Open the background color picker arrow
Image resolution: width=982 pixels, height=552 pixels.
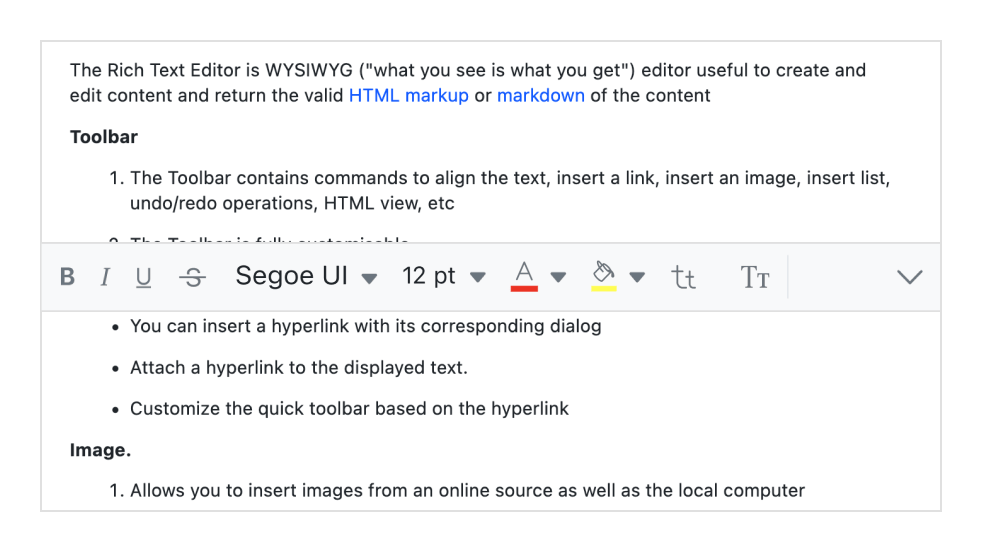[x=638, y=277]
